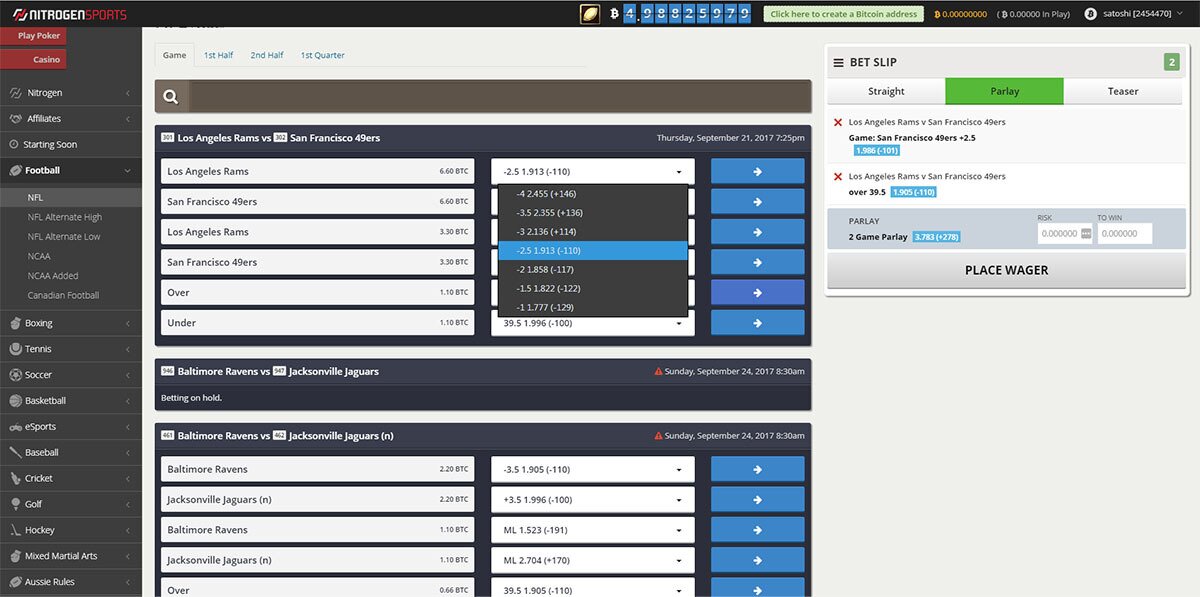Close the open -2.5 1.913 spread dropdown
The width and height of the screenshot is (1200, 597).
(593, 171)
